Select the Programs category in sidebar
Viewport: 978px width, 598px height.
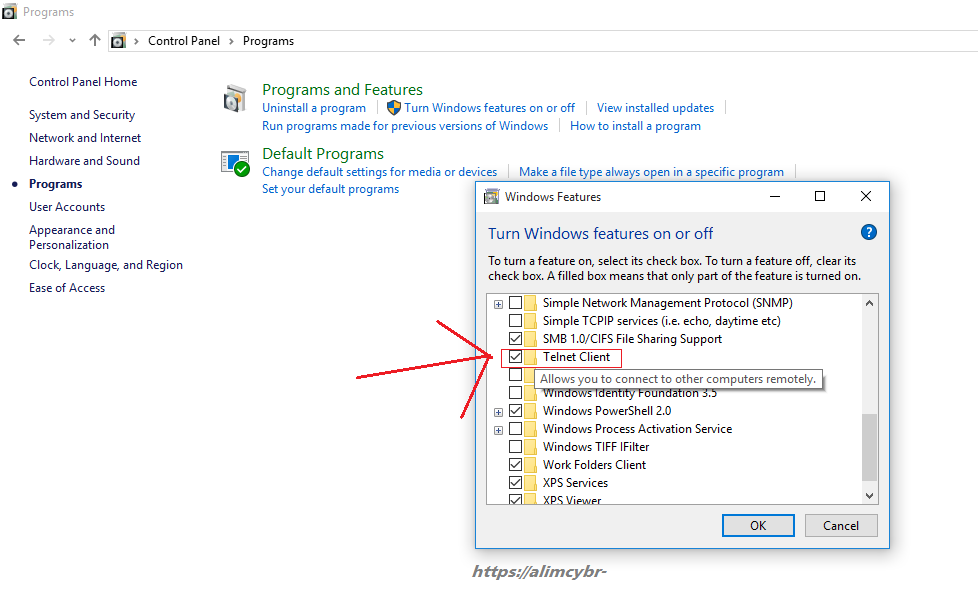[56, 184]
